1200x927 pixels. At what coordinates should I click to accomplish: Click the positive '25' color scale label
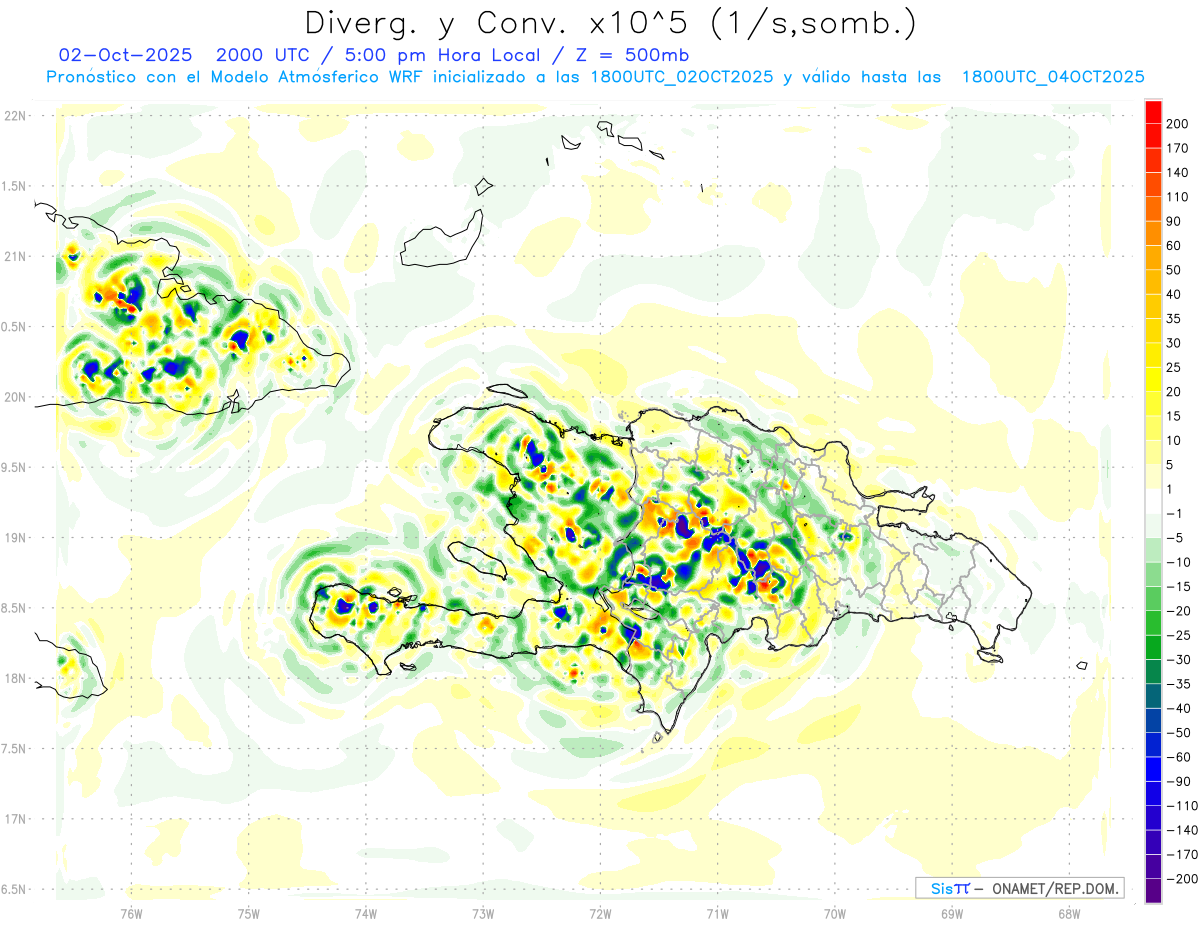[1175, 367]
